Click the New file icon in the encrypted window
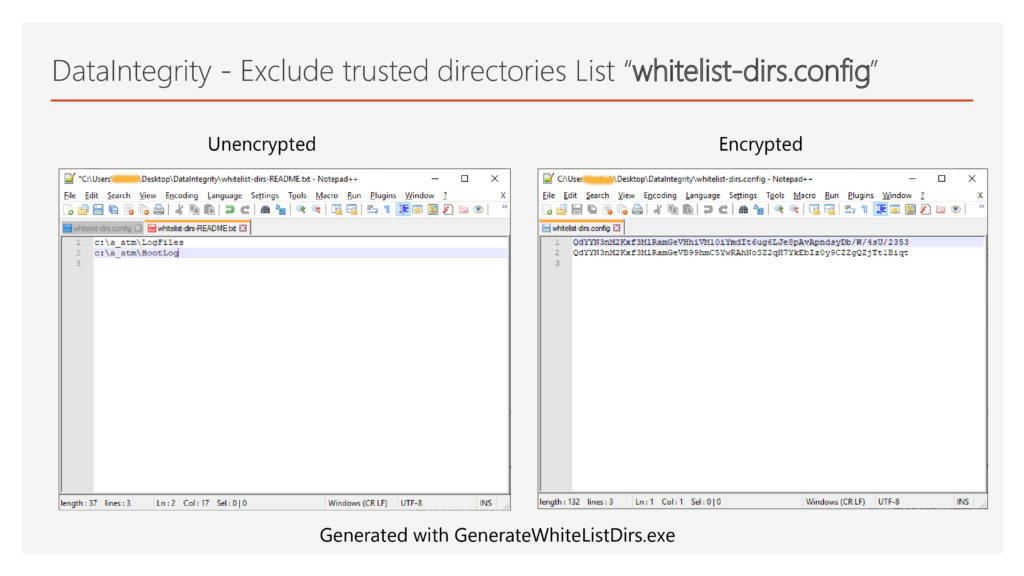This screenshot has width=1024, height=576. point(547,210)
